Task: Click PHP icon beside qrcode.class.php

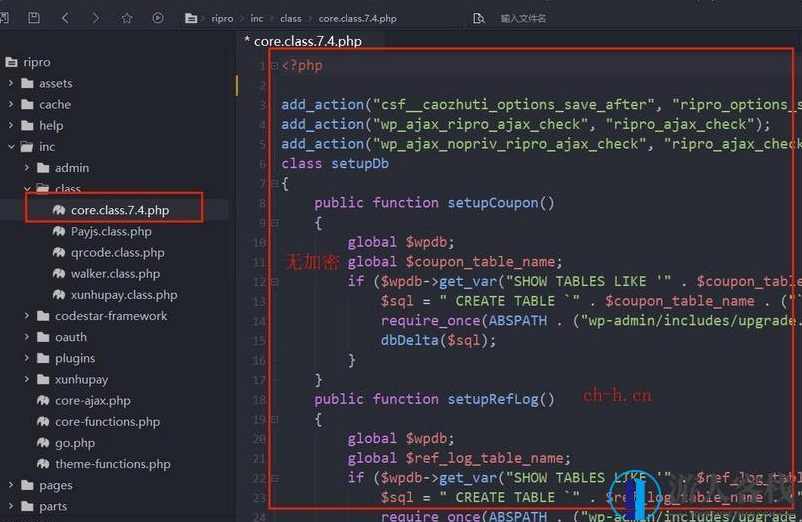Action: pos(59,253)
